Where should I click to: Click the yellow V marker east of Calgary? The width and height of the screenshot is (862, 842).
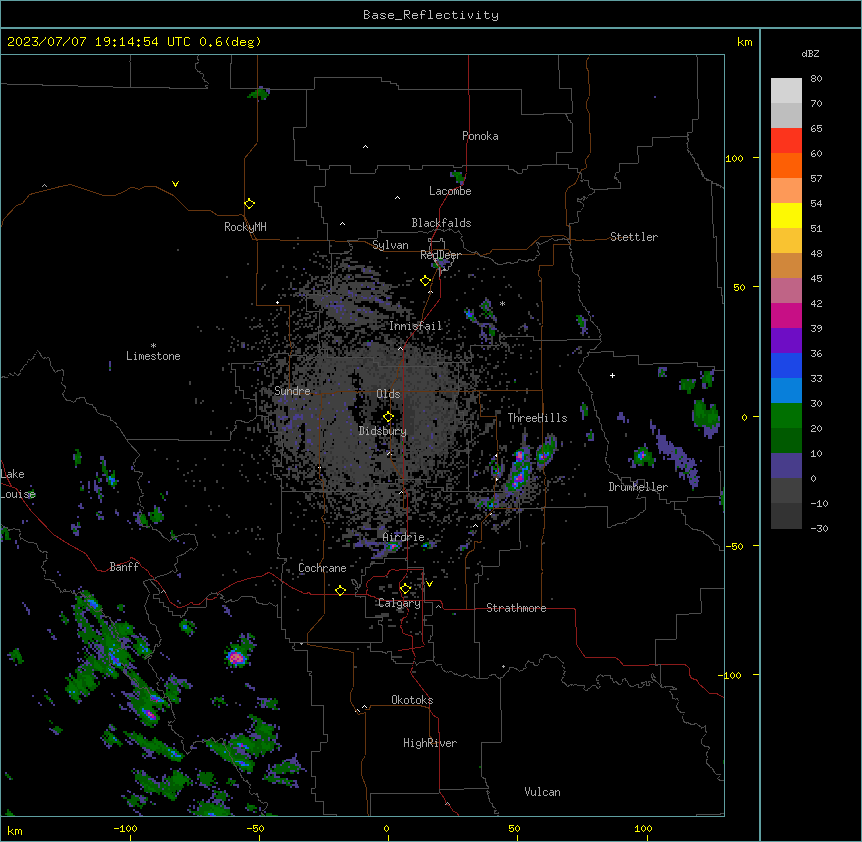coord(429,584)
